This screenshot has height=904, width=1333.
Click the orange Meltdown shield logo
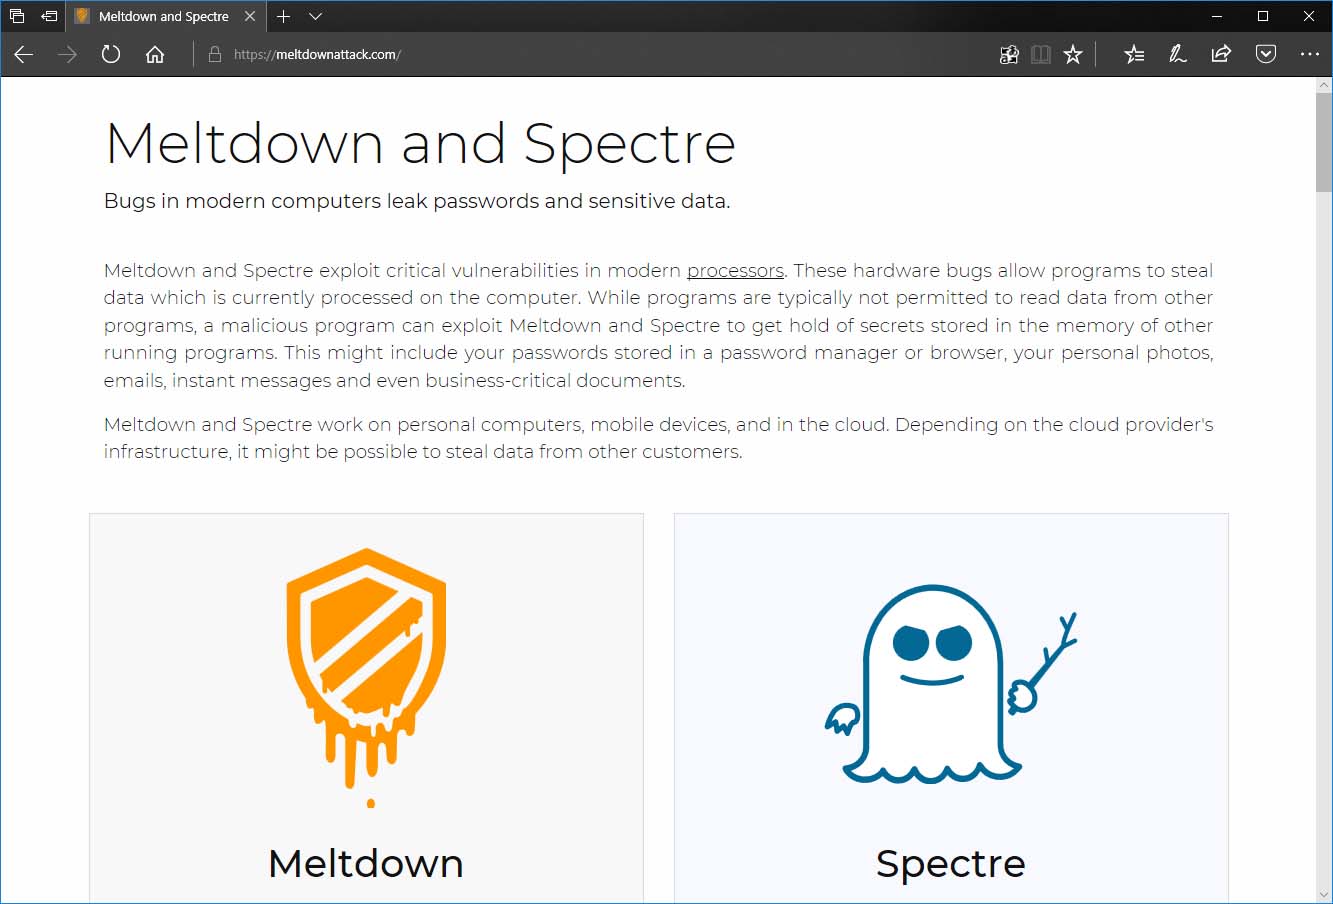coord(366,678)
